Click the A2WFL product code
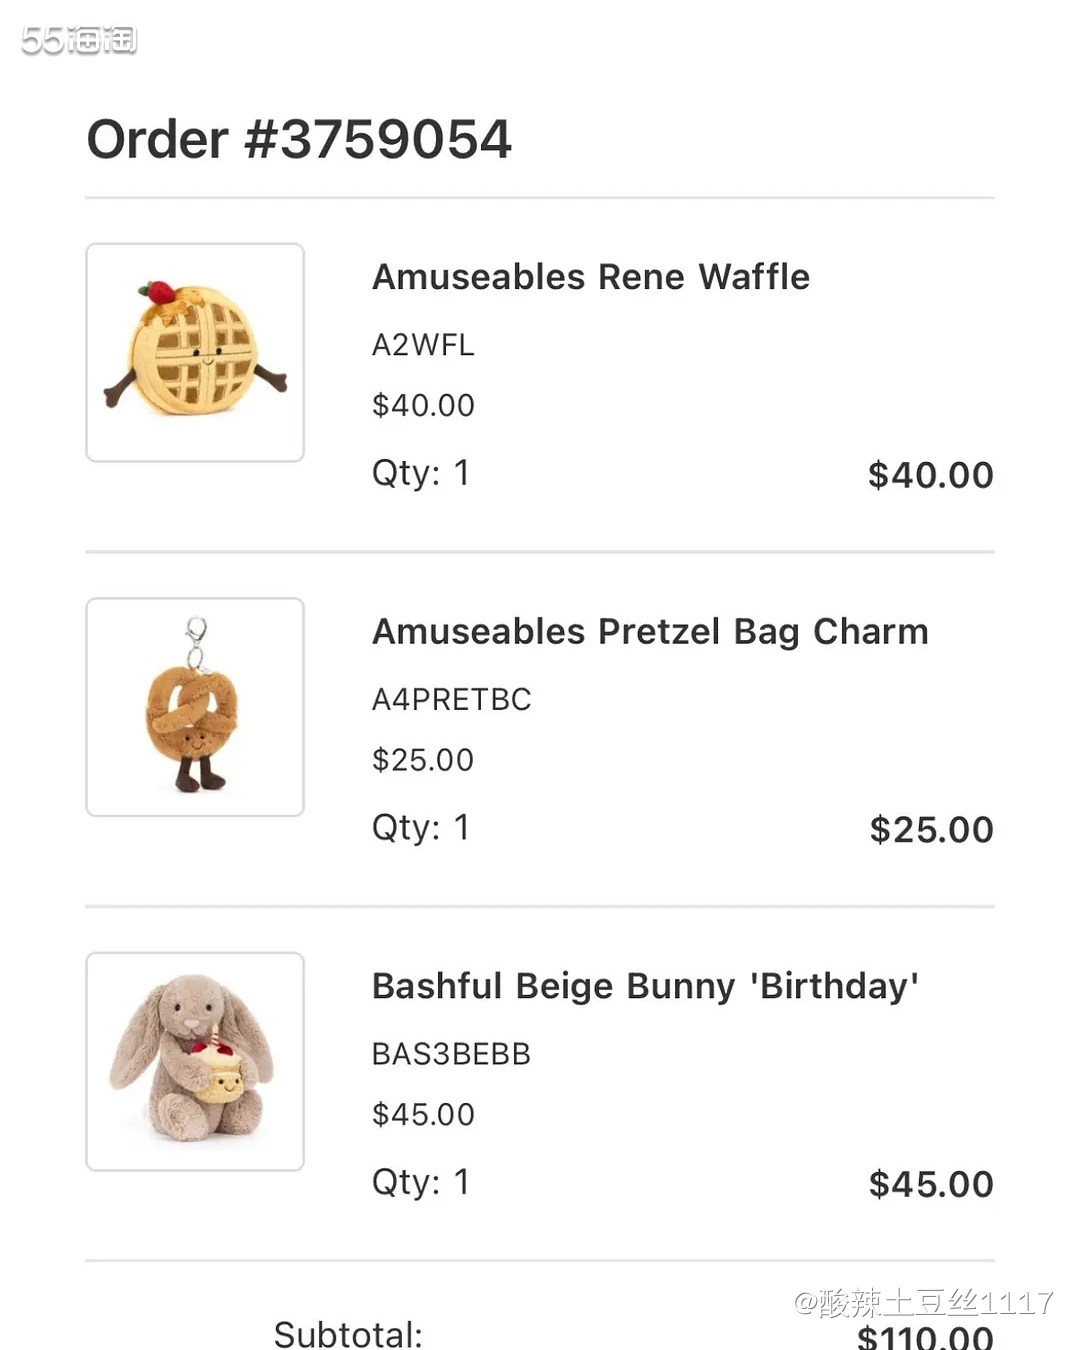This screenshot has width=1080, height=1350. click(x=423, y=345)
